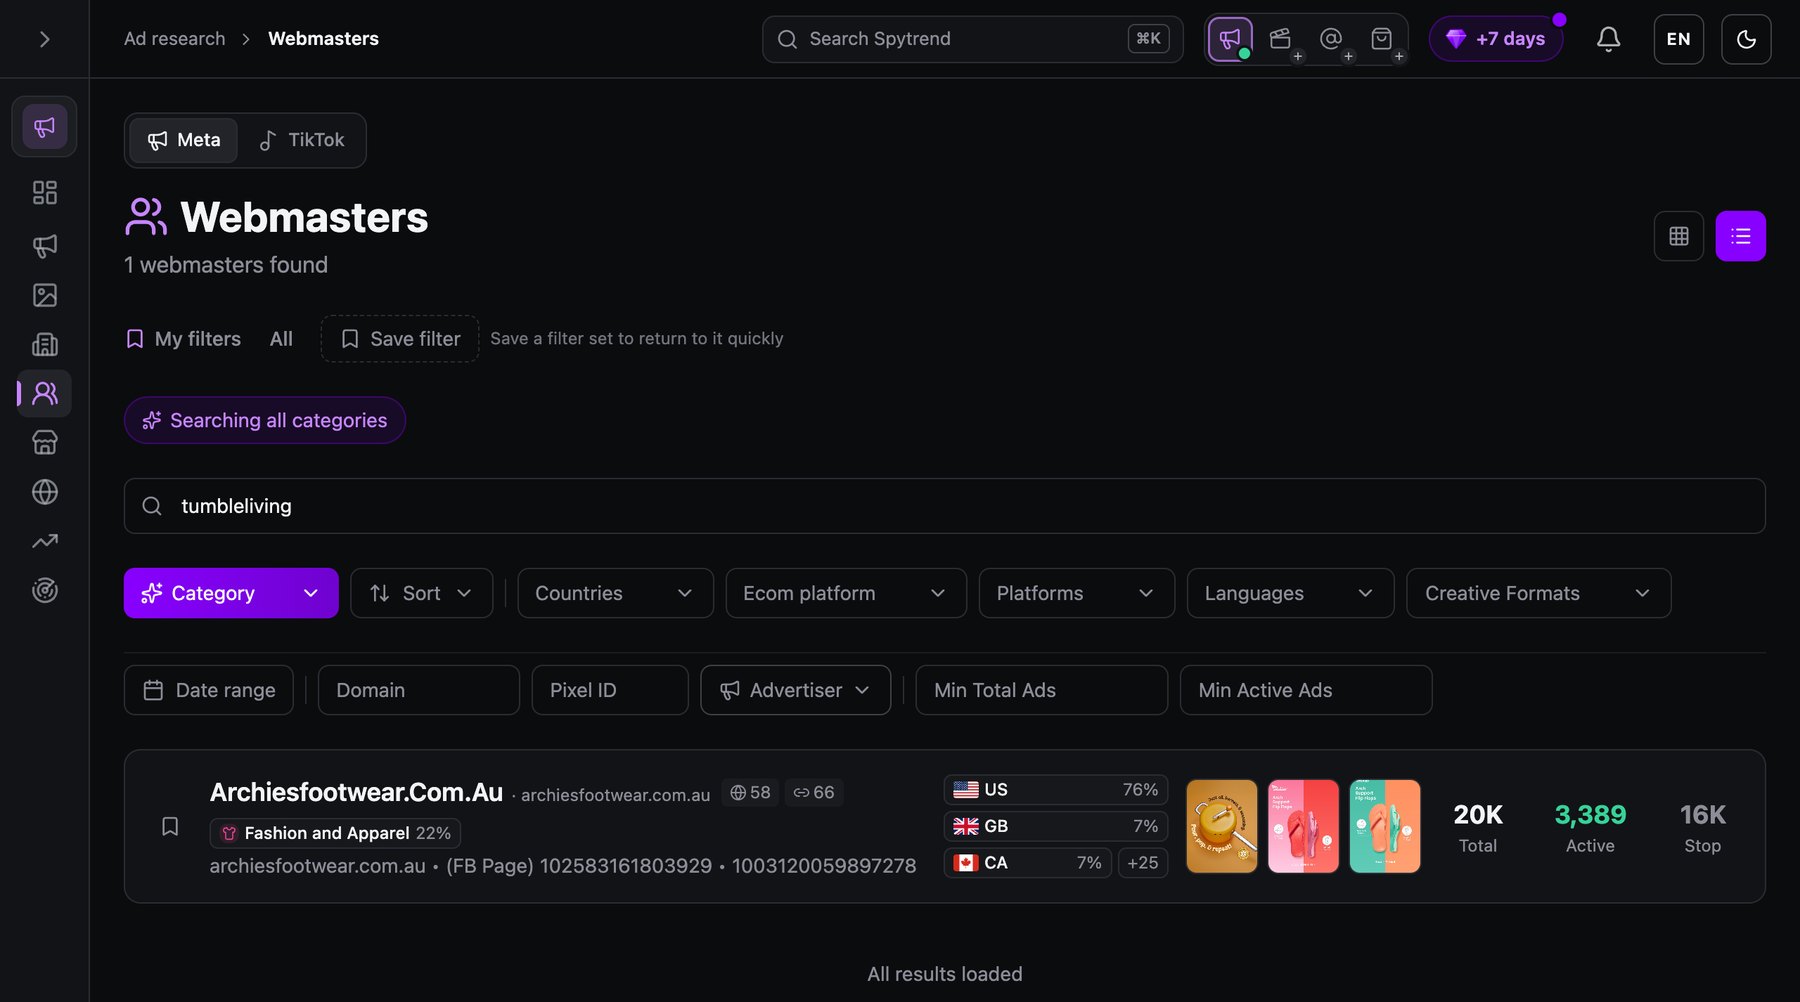Open the trending arrow icon in sidebar
Screen dimensions: 1800x1002
point(44,541)
